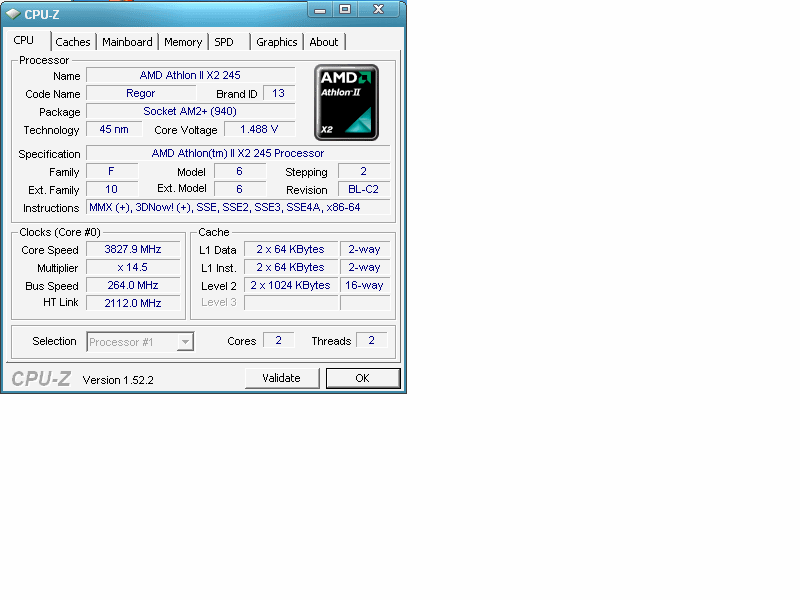Click the Level 2 associativity 16-way
The height and width of the screenshot is (600, 800).
(365, 285)
